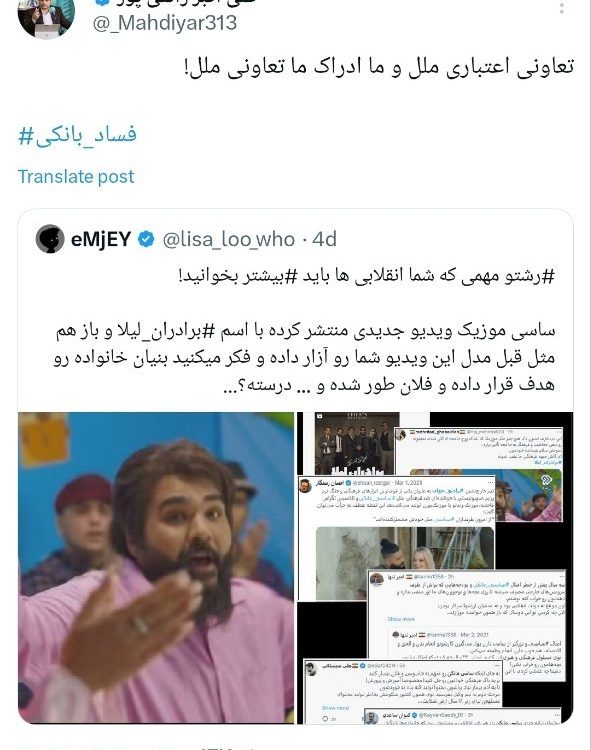Open the pink-shirt man video image
Viewport: 591px width, 750px height.
156,568
